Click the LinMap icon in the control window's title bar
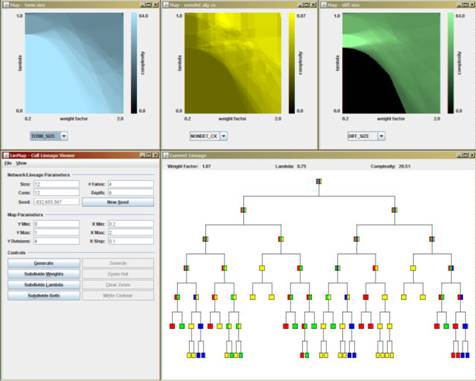 6,155
